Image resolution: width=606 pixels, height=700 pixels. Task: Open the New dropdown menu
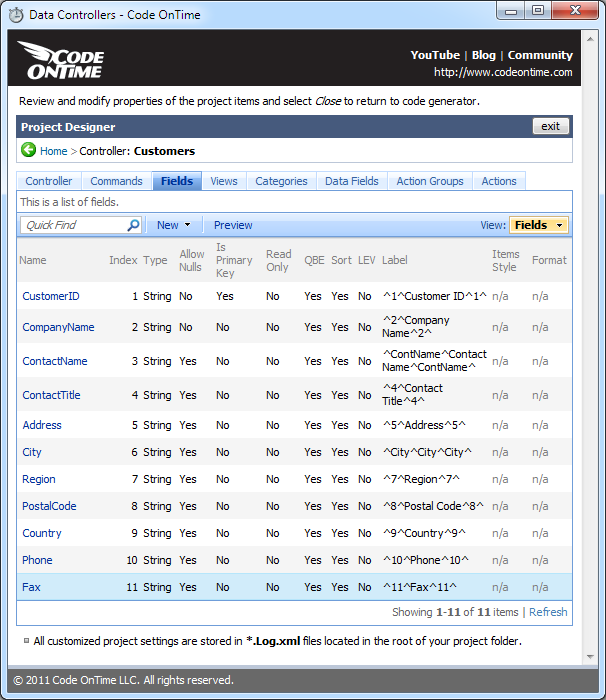pyautogui.click(x=173, y=225)
